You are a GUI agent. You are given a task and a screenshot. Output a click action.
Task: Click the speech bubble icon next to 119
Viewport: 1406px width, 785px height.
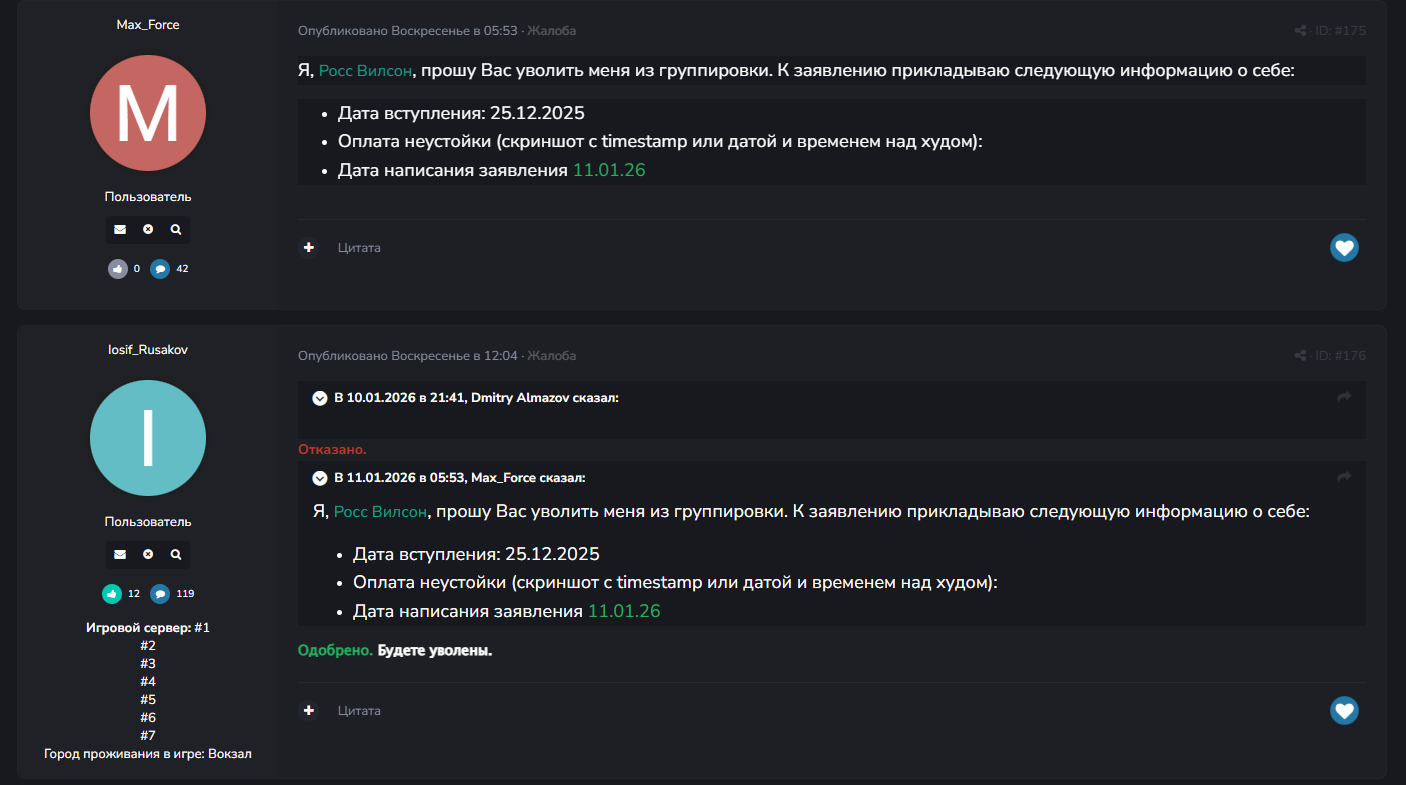(x=160, y=594)
